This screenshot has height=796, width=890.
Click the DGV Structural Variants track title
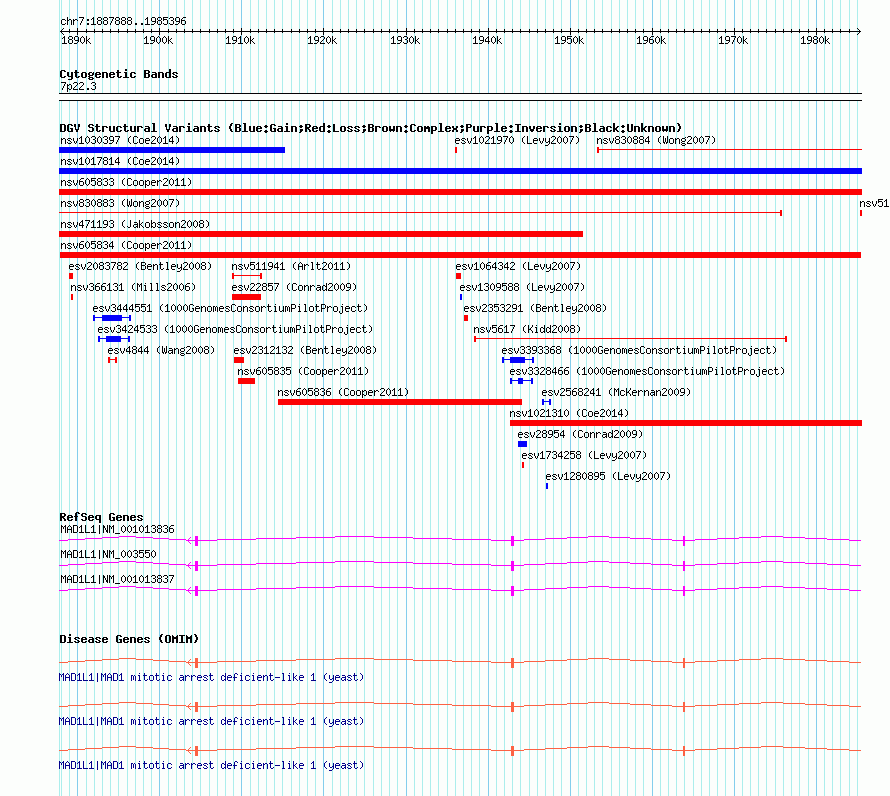click(371, 128)
